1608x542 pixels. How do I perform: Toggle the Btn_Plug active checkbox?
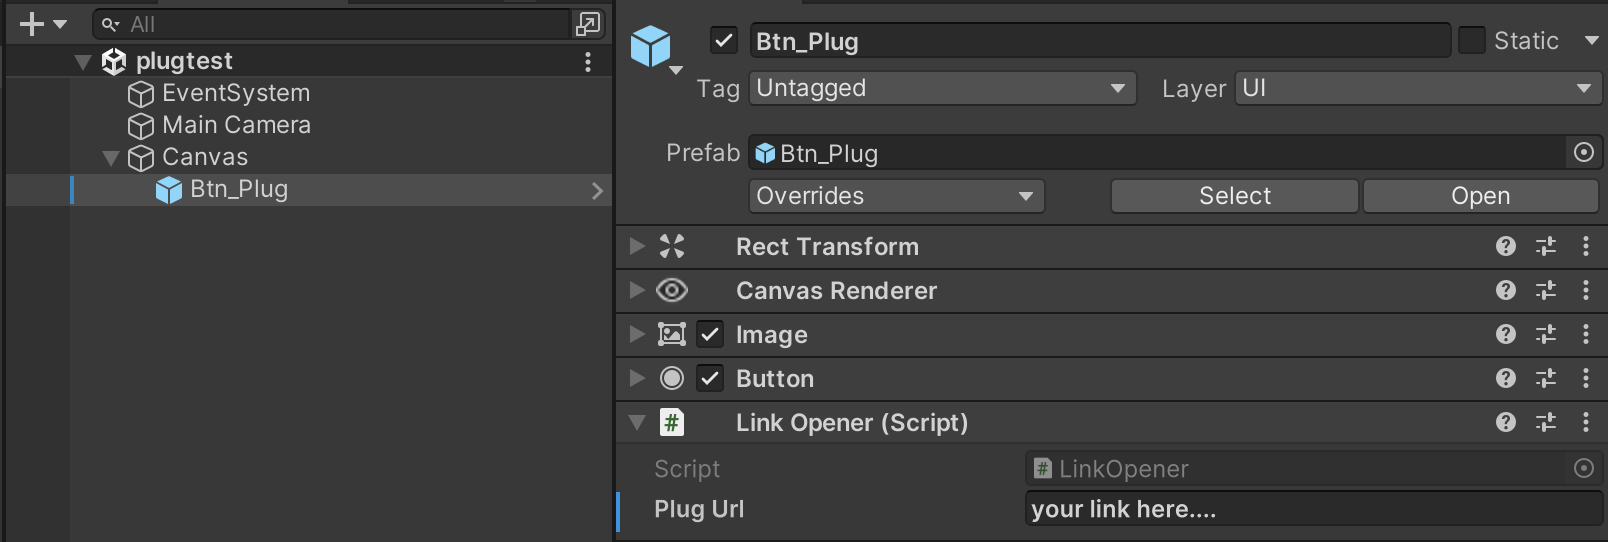tap(724, 41)
